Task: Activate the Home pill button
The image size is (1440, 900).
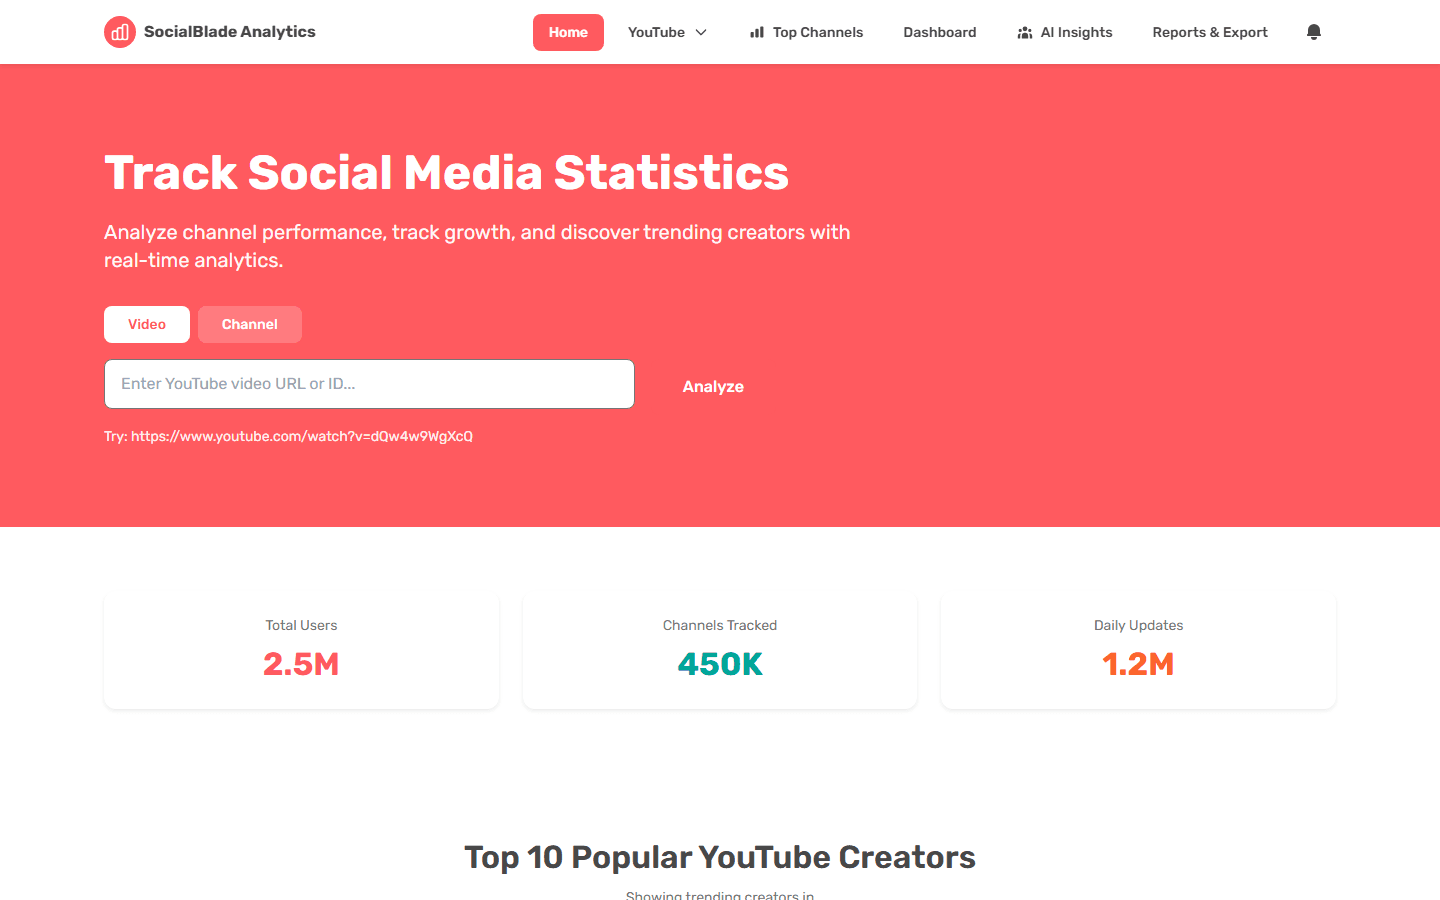Action: click(568, 32)
